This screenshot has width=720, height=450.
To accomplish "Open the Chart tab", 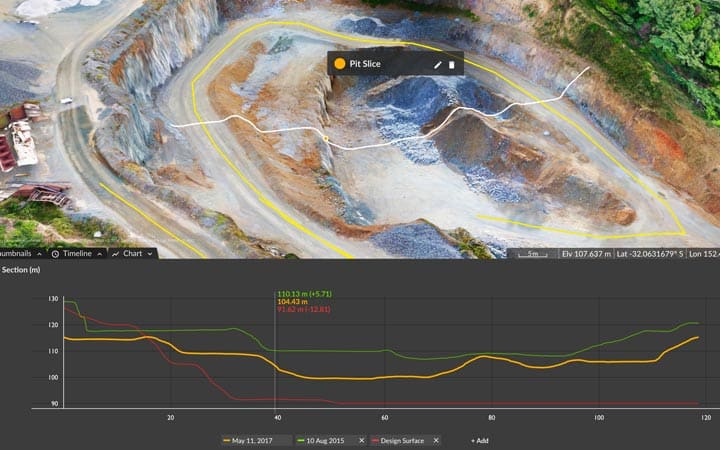I will pyautogui.click(x=132, y=253).
